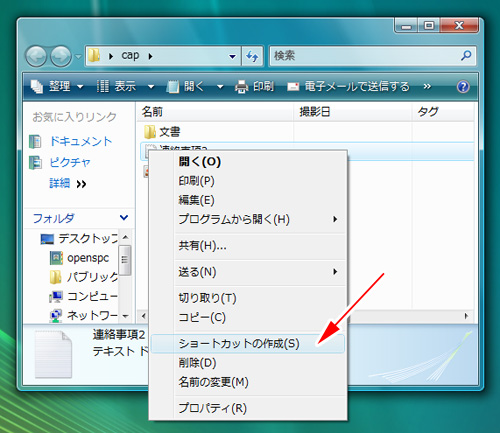Open Help with the blue question icon
This screenshot has width=500, height=433.
[x=463, y=87]
